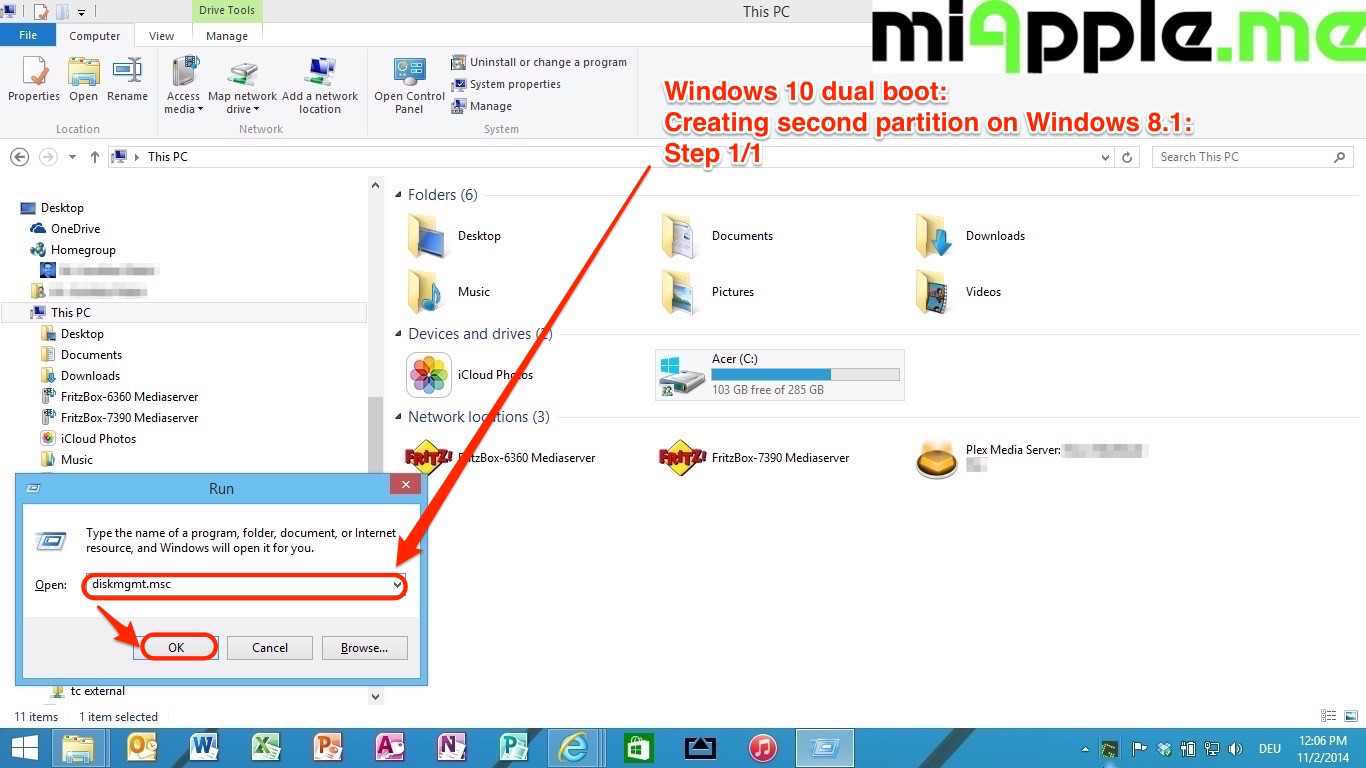The height and width of the screenshot is (768, 1366).
Task: Click OK in the Run dialog
Action: [x=176, y=648]
